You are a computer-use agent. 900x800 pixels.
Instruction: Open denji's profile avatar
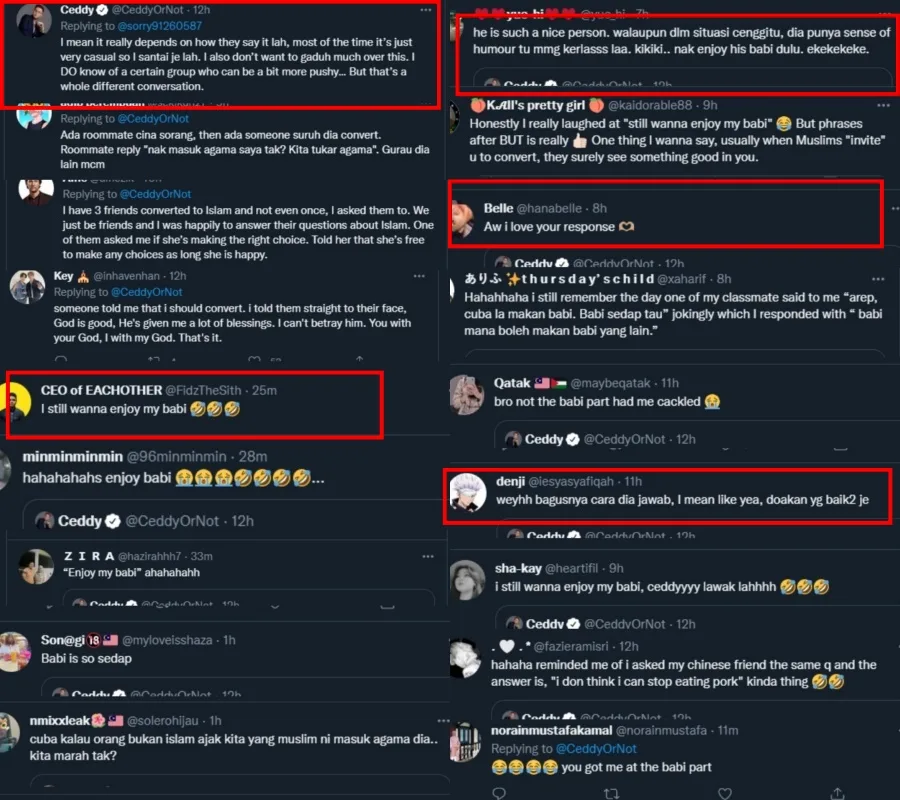pyautogui.click(x=467, y=492)
